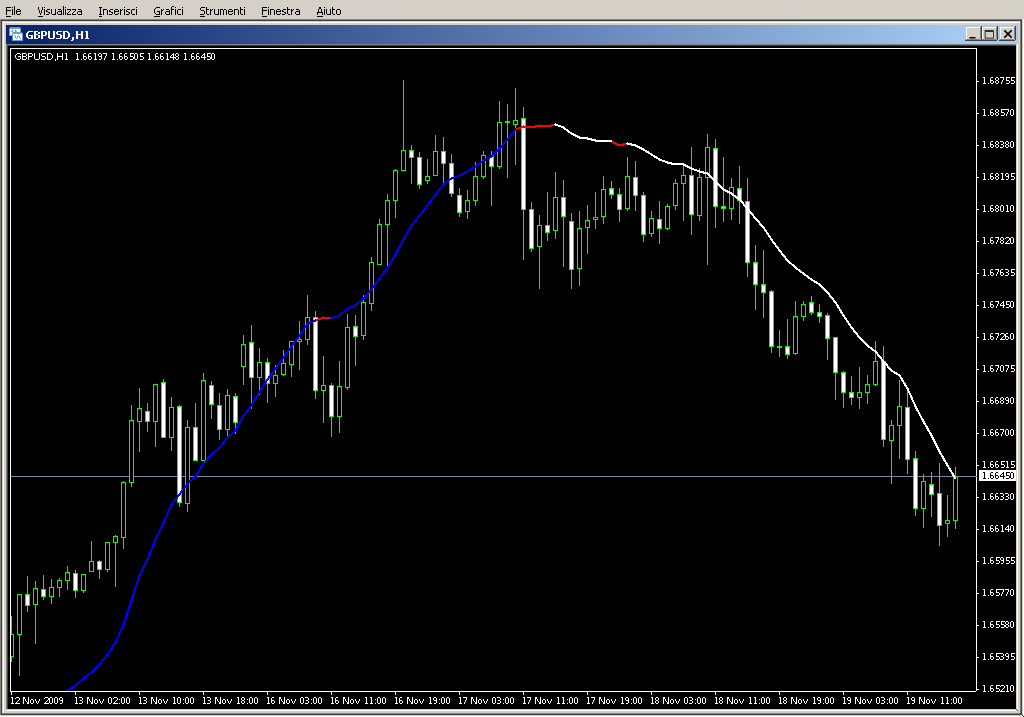Click time axis label 17 Nov 19:00
This screenshot has height=717, width=1024.
click(x=614, y=701)
